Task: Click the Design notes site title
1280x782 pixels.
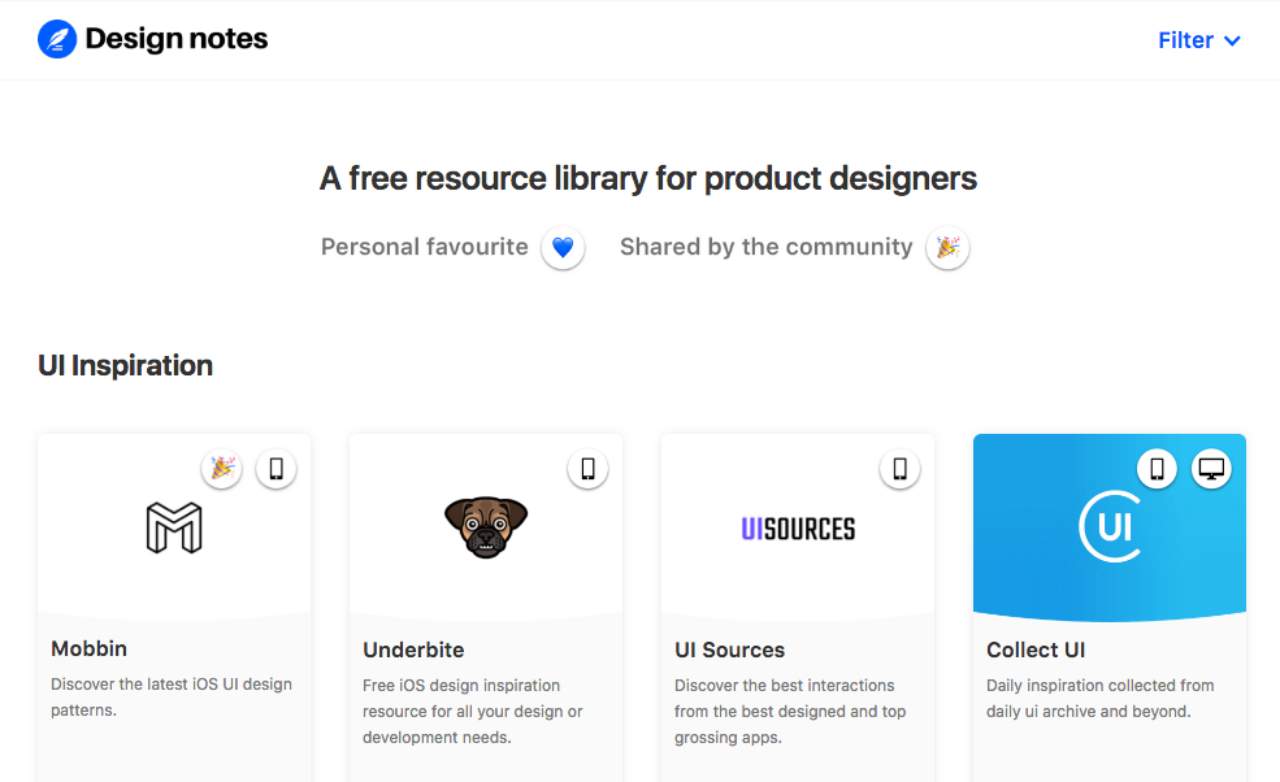Action: (x=177, y=39)
